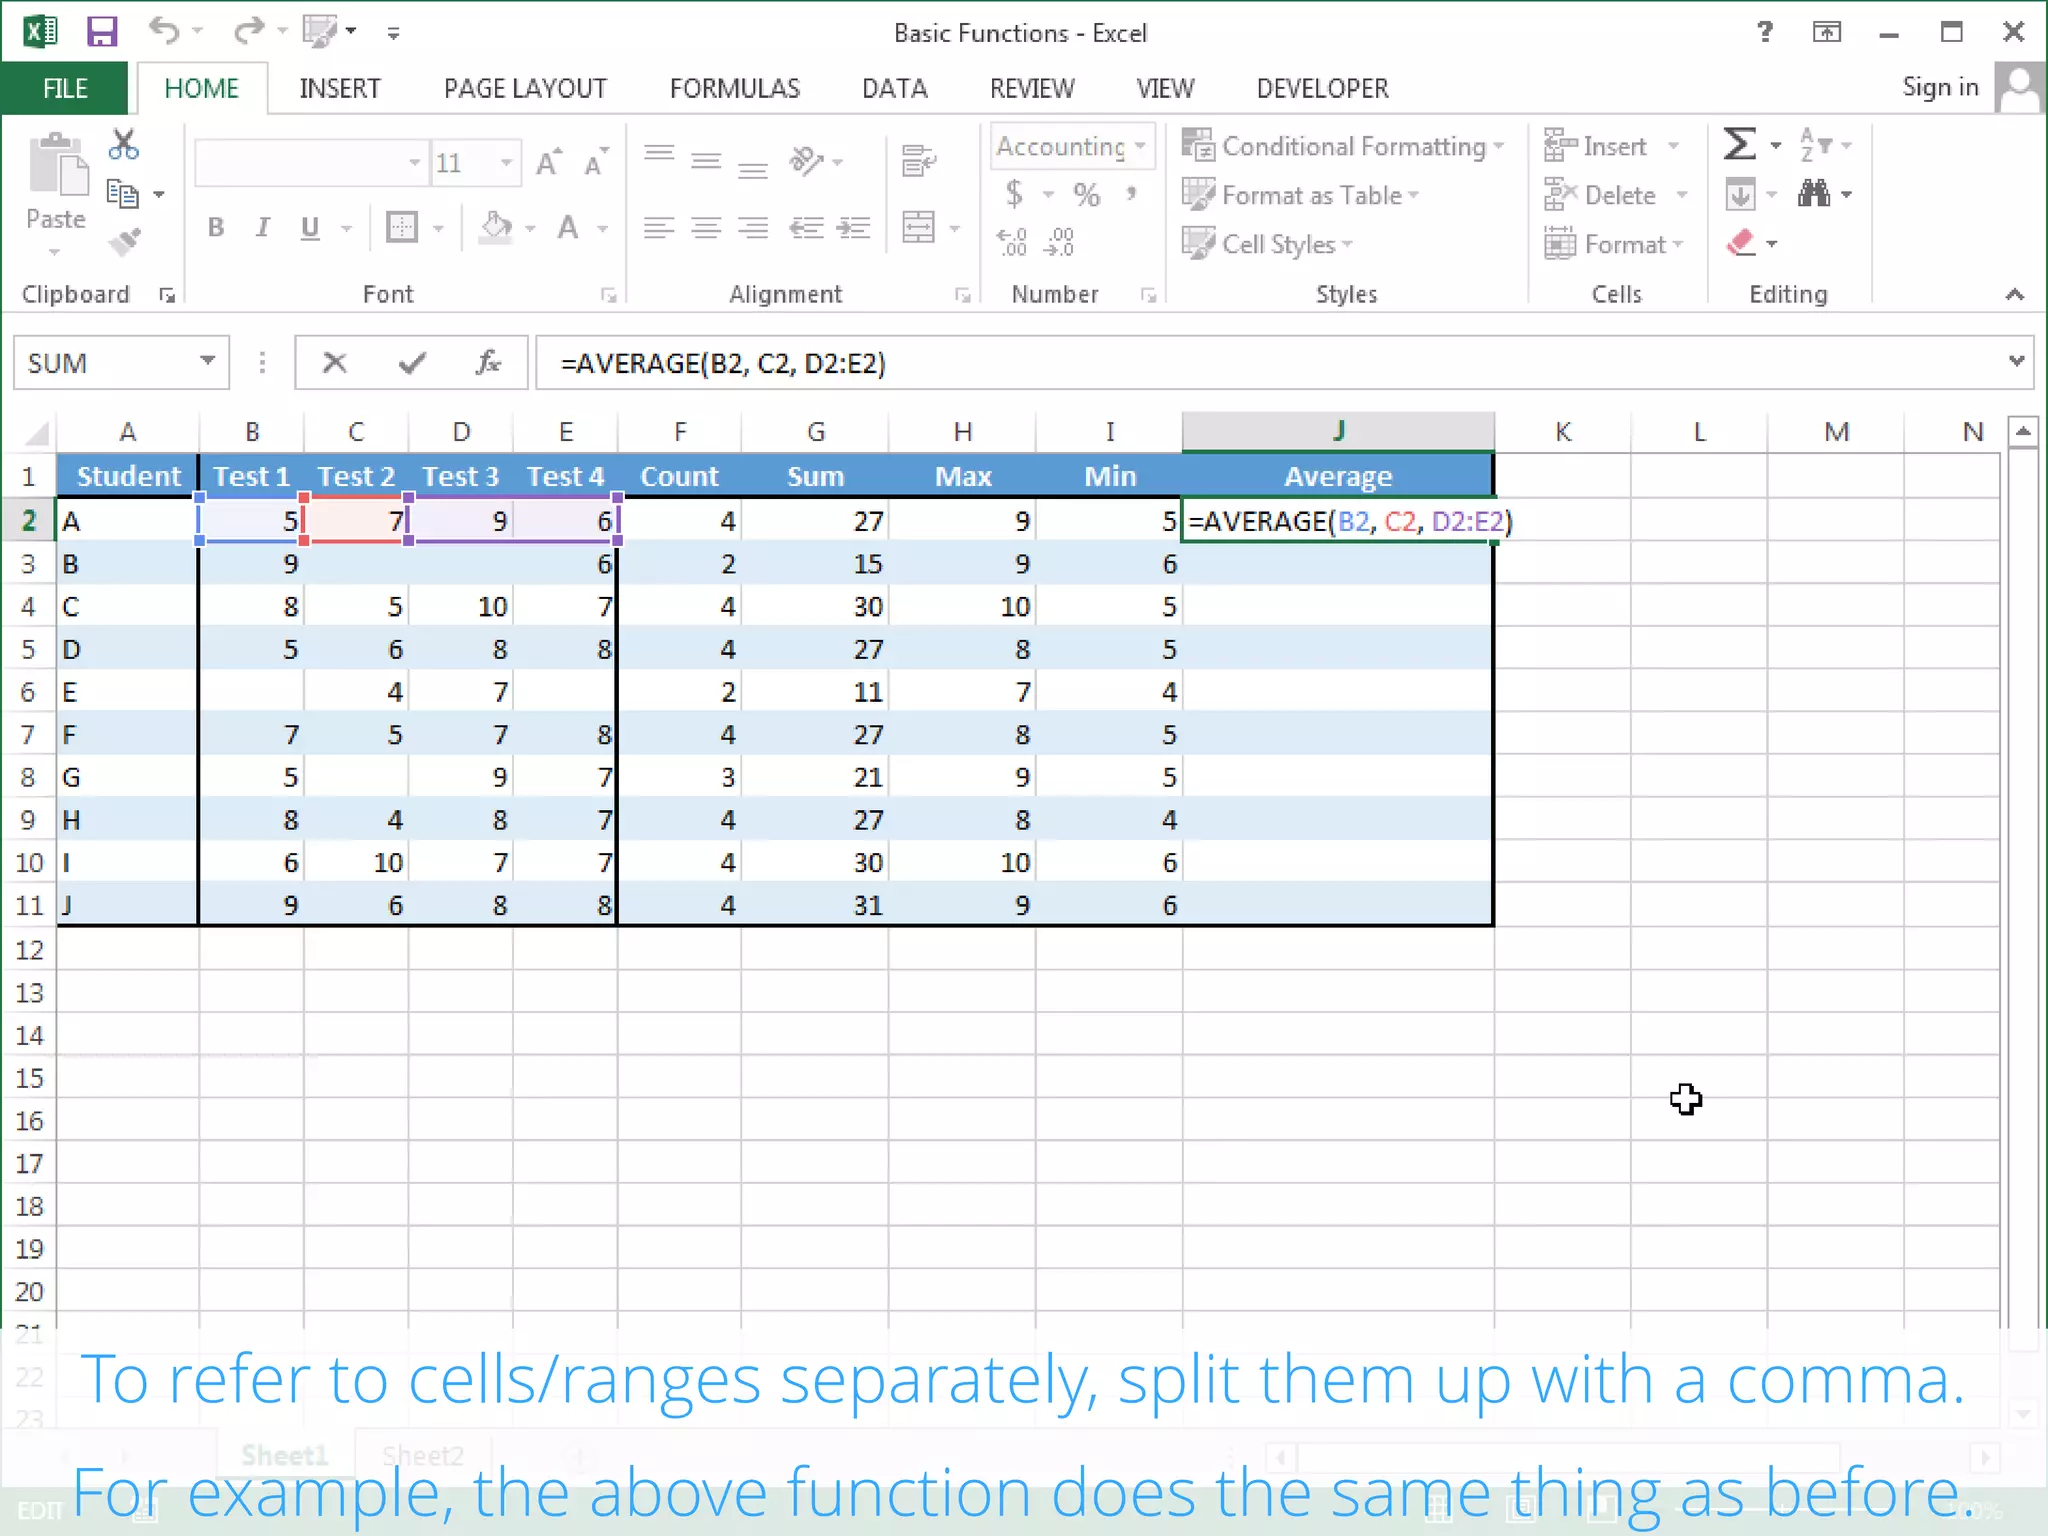
Task: Open the font name combo box
Action: click(x=311, y=163)
